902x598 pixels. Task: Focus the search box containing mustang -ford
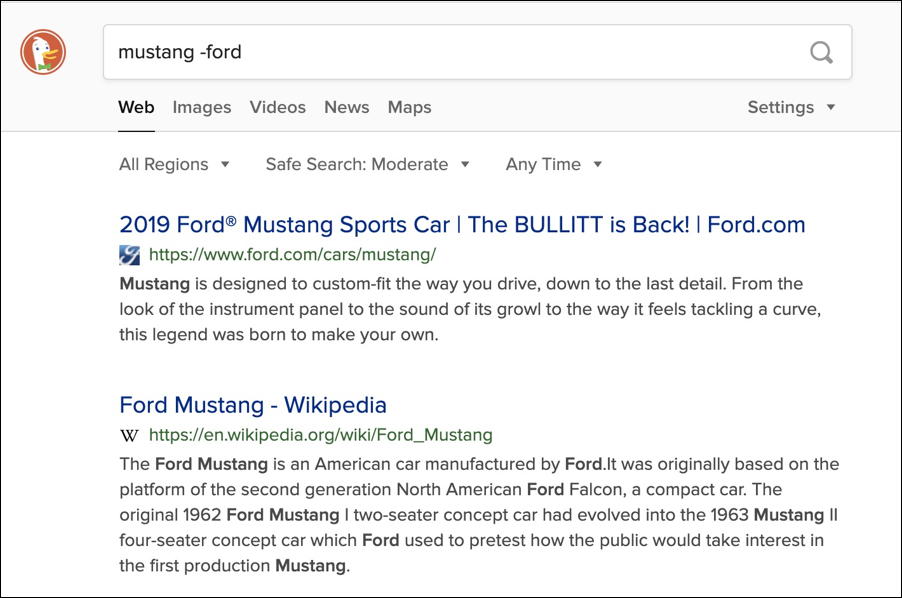click(x=477, y=52)
